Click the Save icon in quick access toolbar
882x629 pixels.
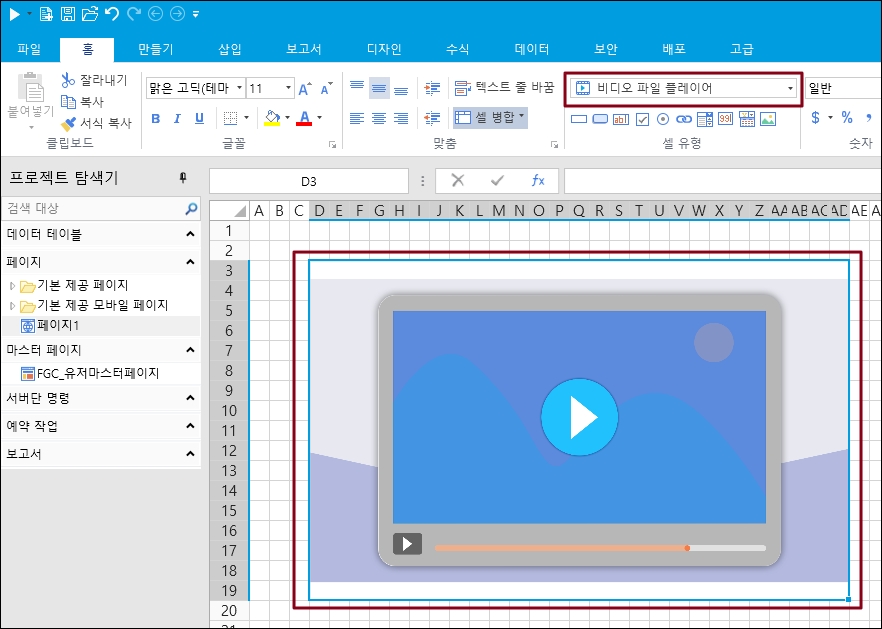pos(68,13)
